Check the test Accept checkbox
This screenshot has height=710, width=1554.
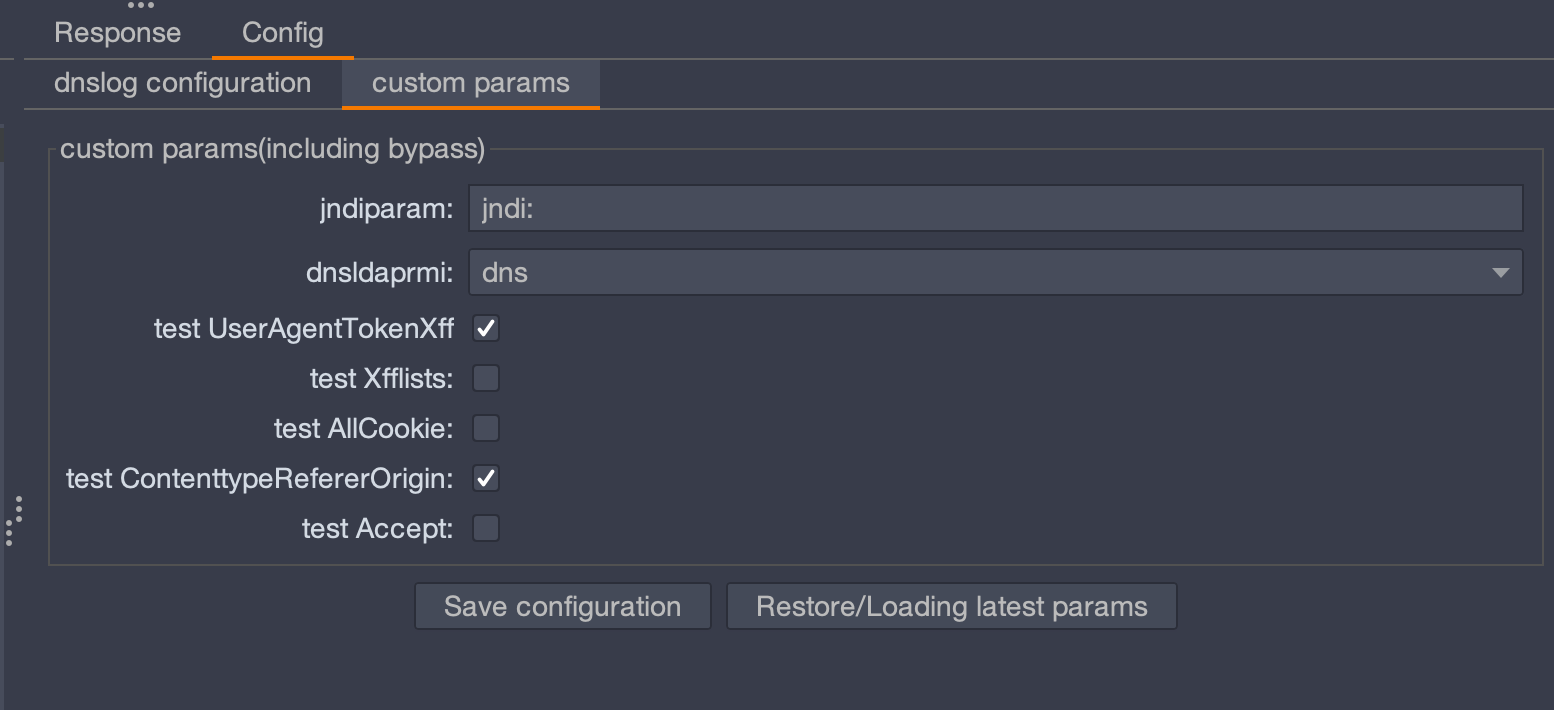486,528
